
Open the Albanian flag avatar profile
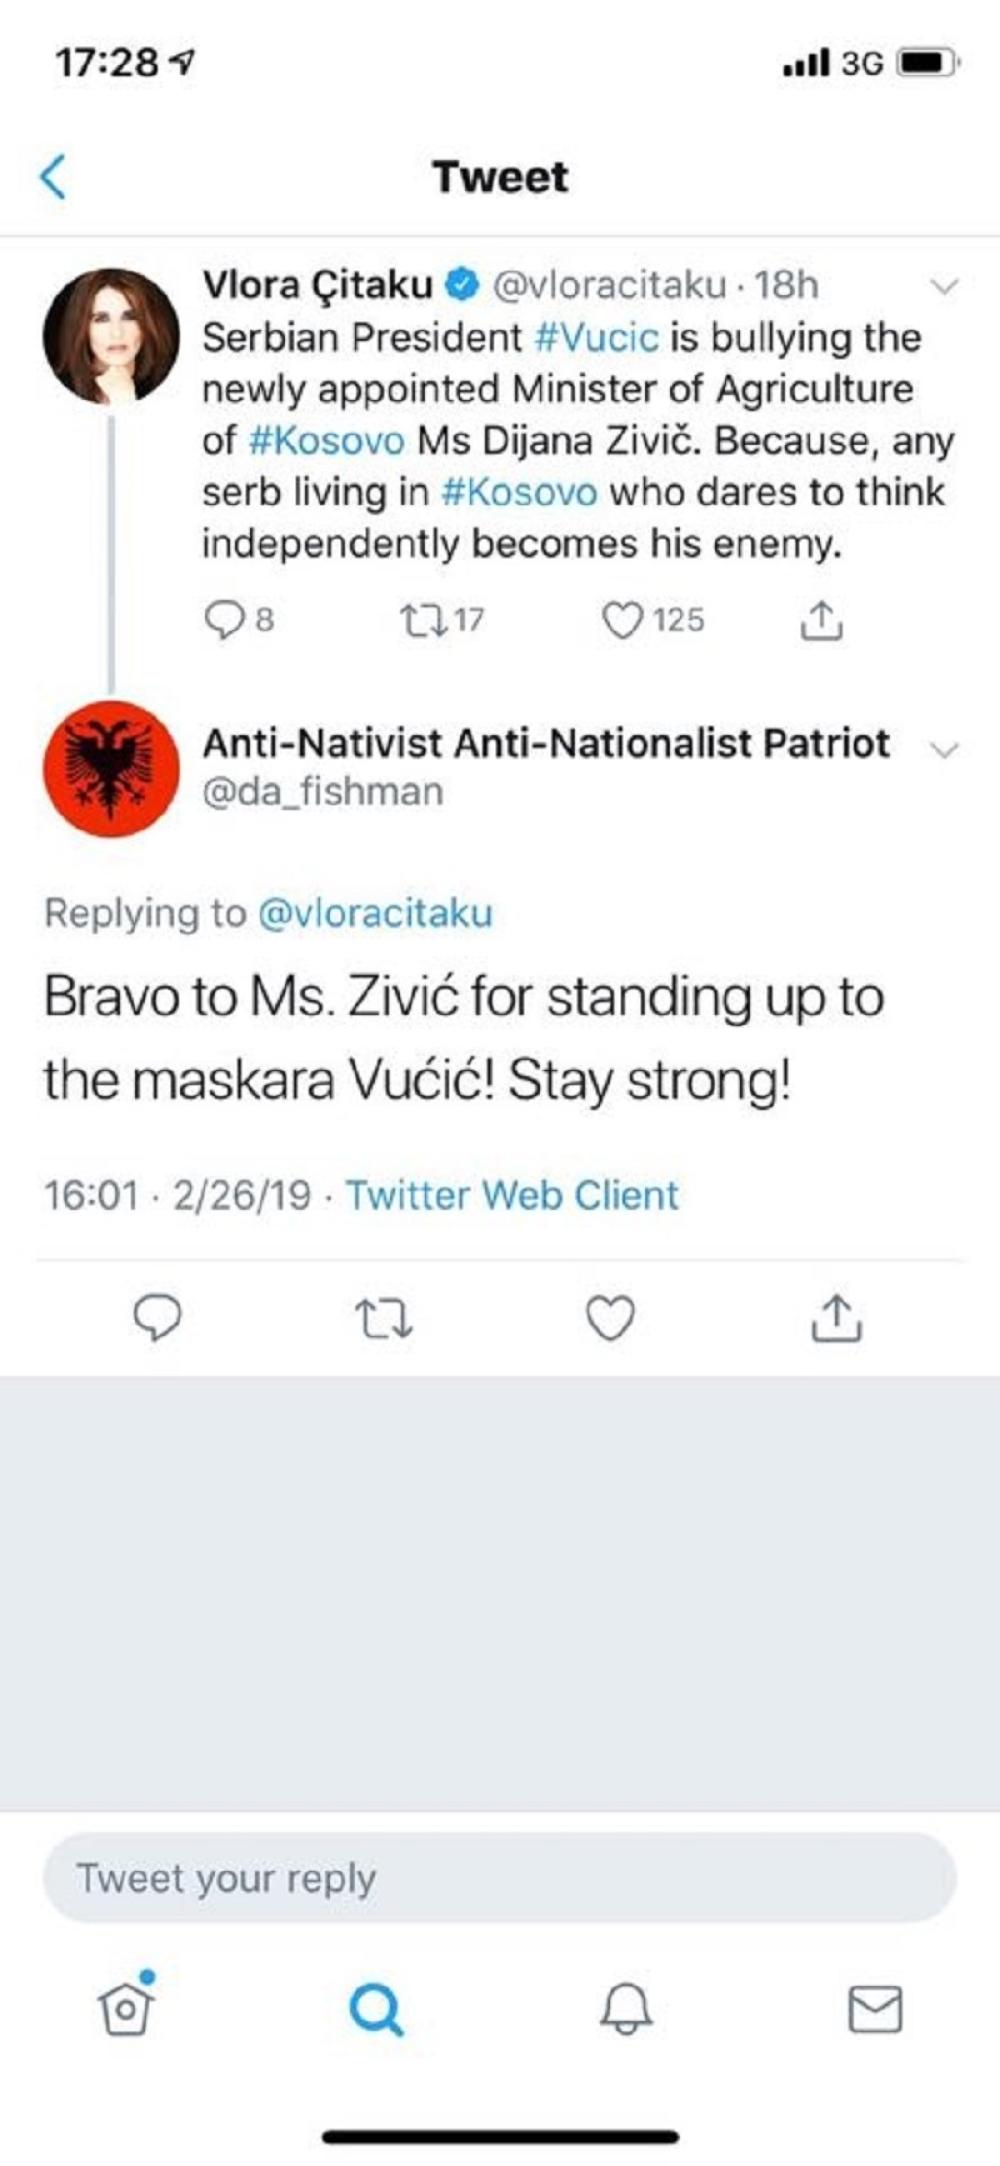[111, 769]
